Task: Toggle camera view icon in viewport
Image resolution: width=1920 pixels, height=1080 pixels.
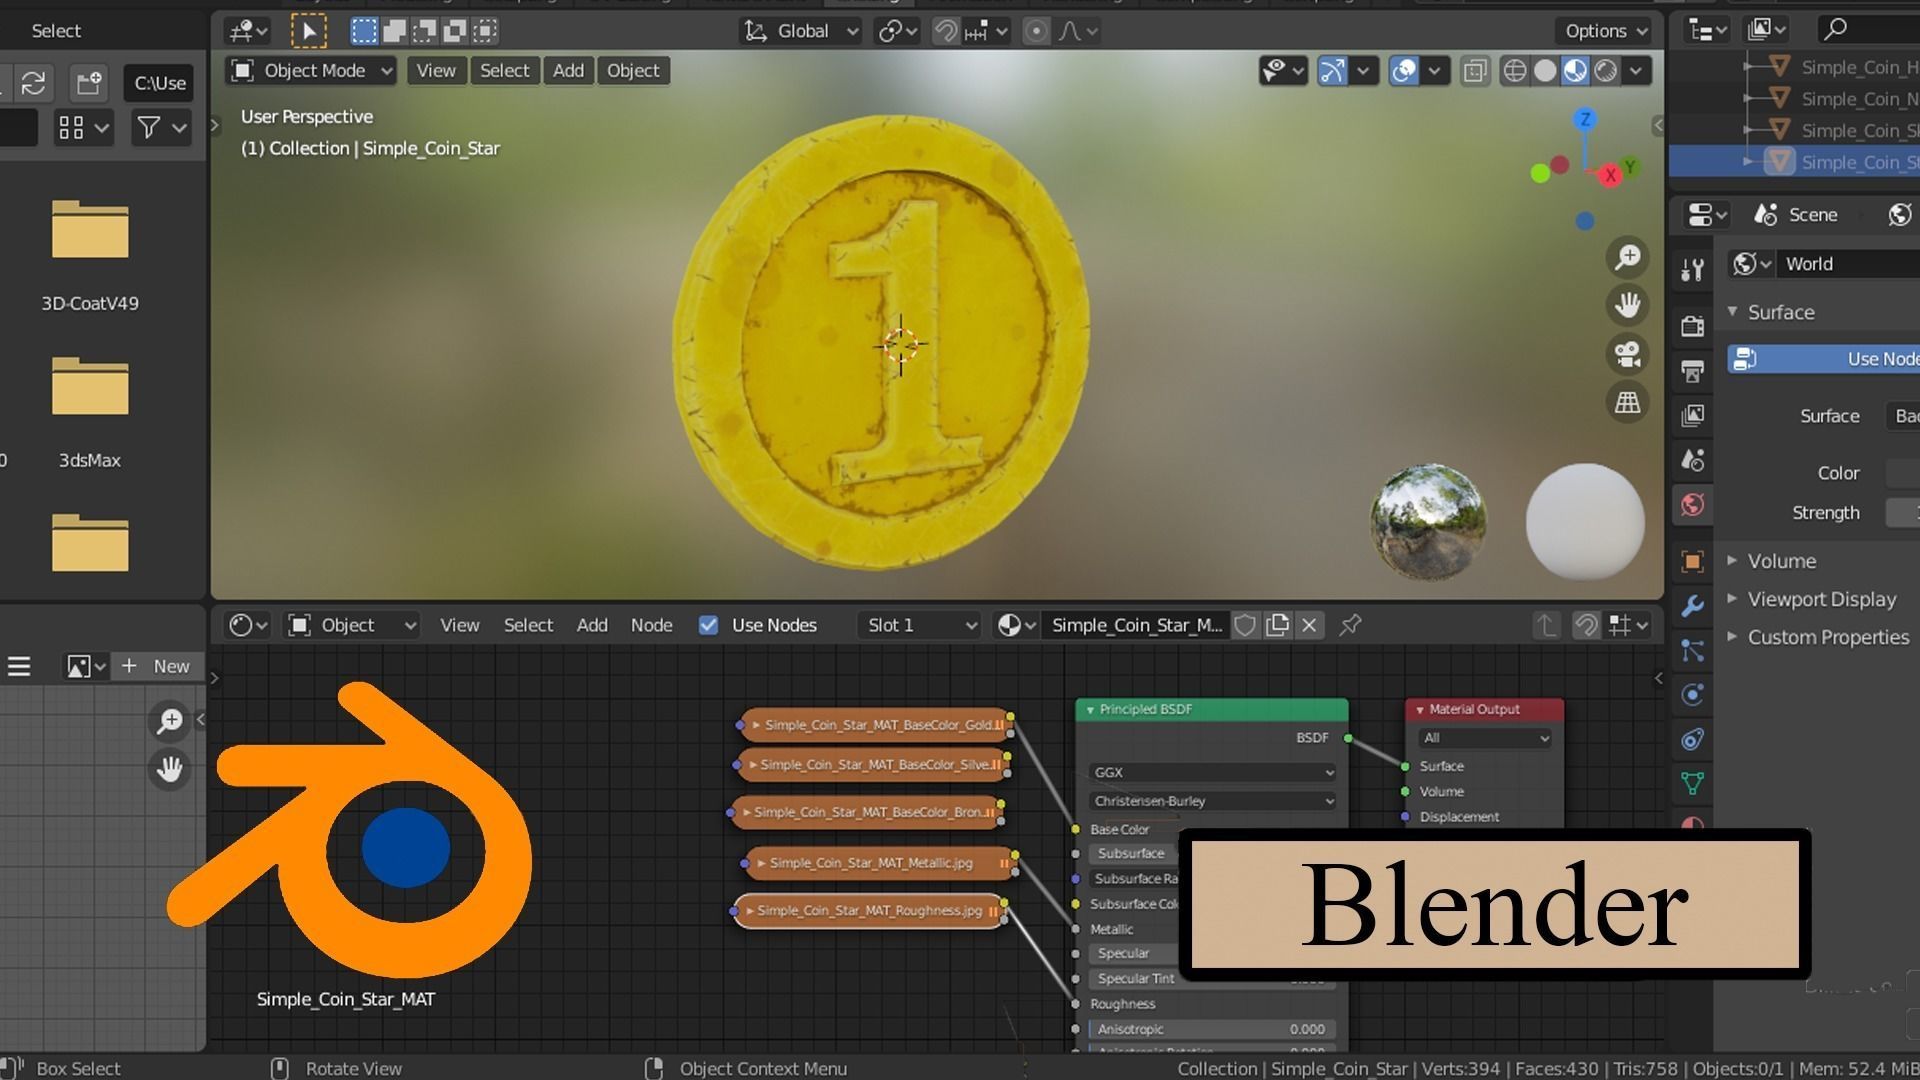Action: [1628, 353]
